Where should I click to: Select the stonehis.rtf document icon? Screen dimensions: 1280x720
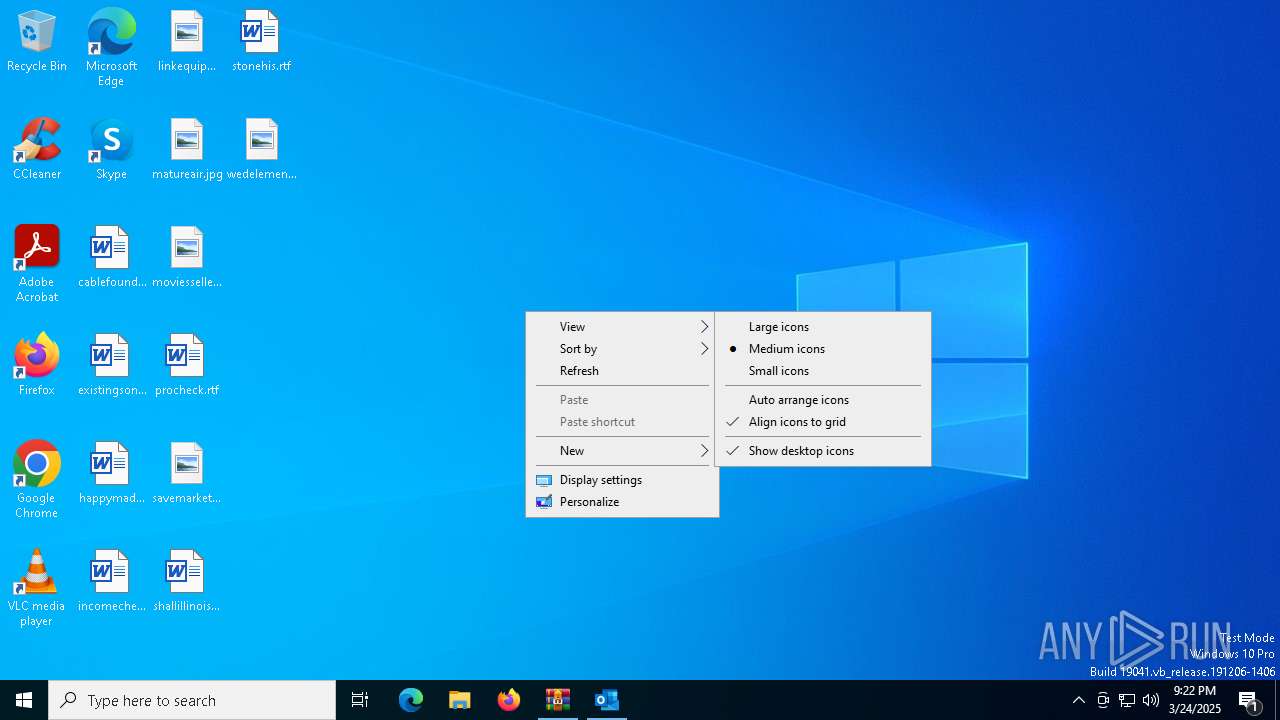pos(261,41)
